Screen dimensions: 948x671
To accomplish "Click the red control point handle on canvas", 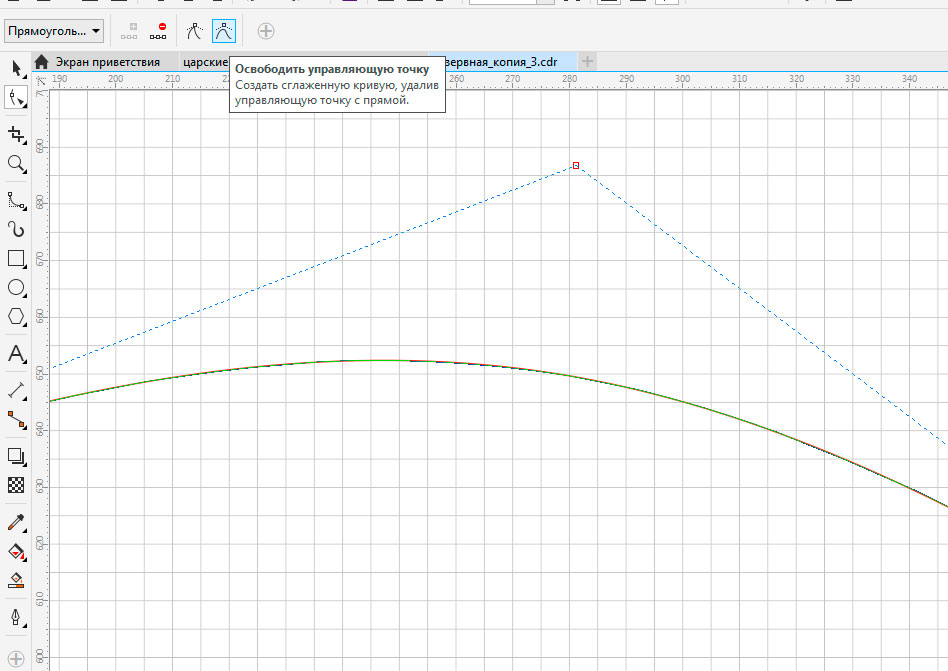I will 576,165.
